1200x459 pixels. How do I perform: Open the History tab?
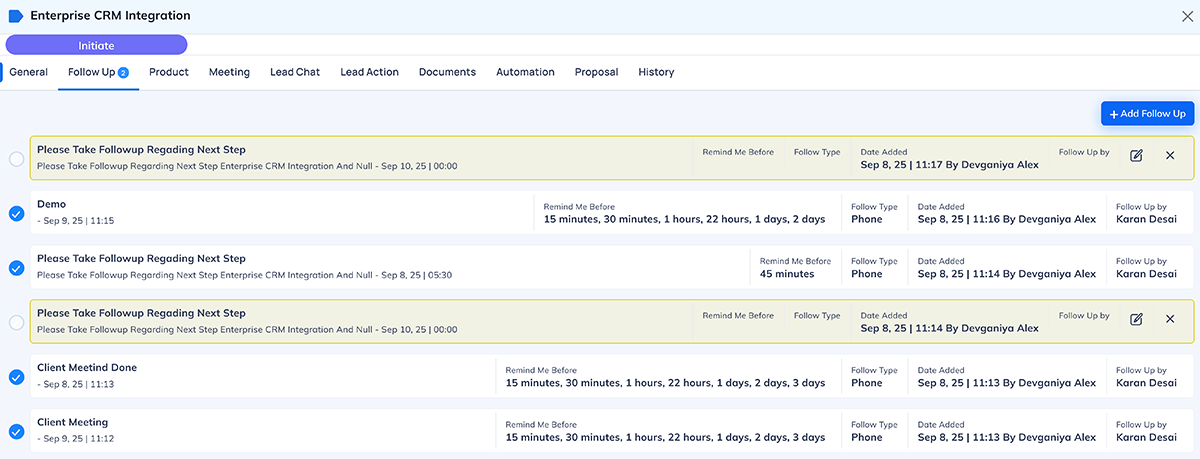(x=656, y=72)
